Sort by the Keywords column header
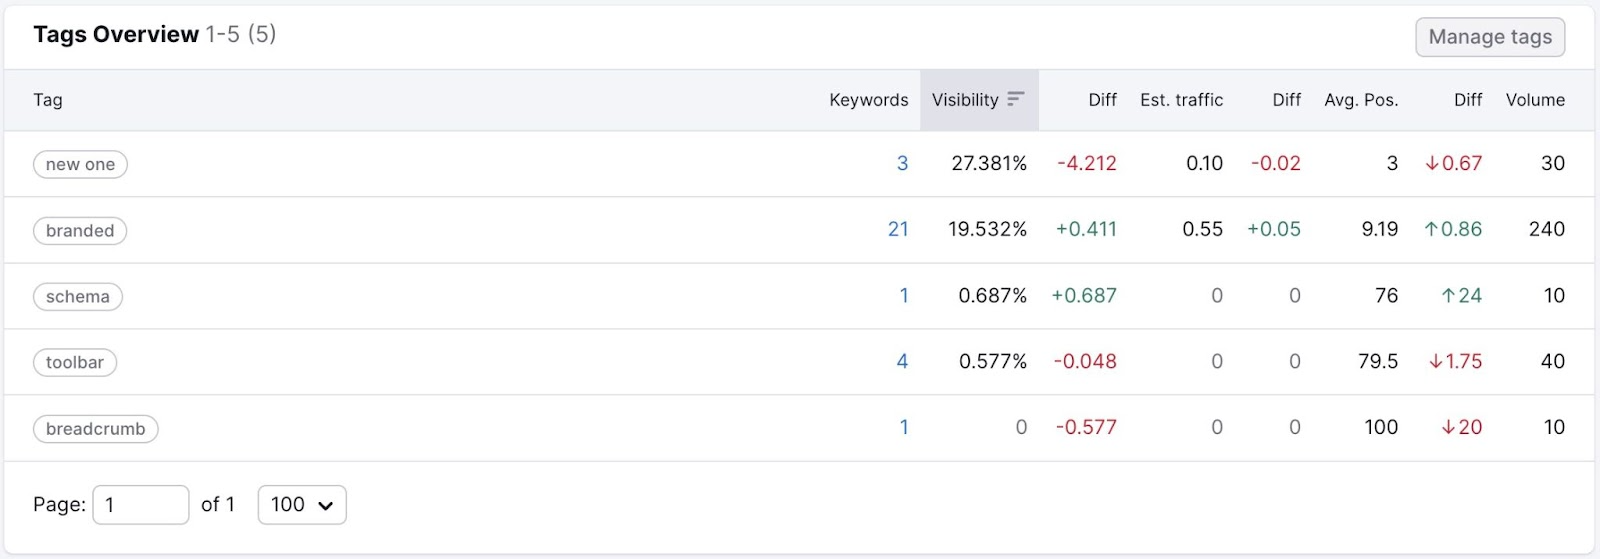This screenshot has width=1600, height=559. coord(868,100)
